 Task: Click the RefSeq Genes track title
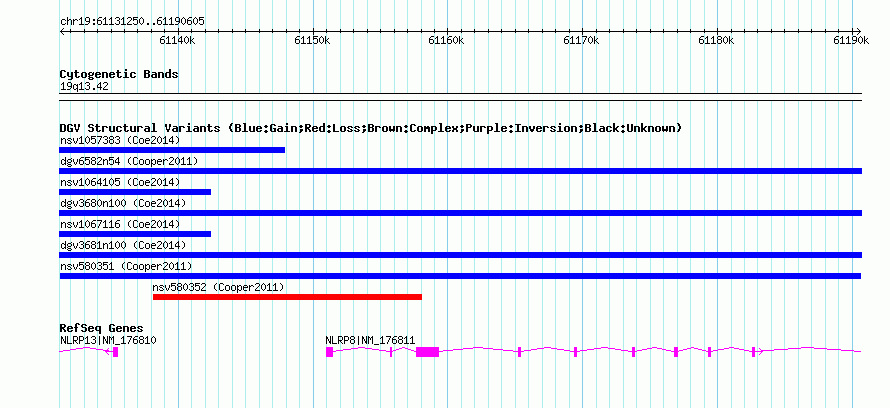click(101, 329)
